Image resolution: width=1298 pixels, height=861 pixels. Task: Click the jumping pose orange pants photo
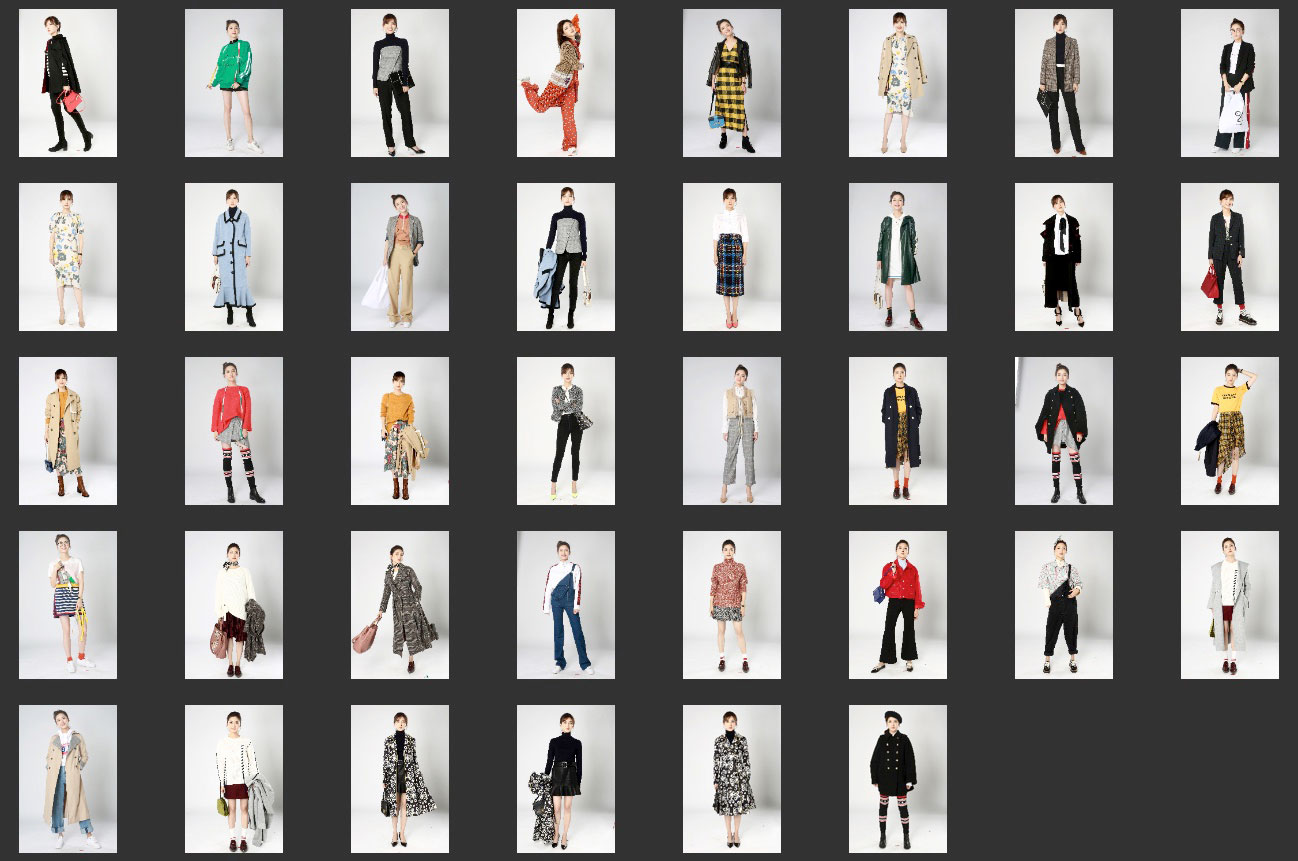[x=565, y=83]
